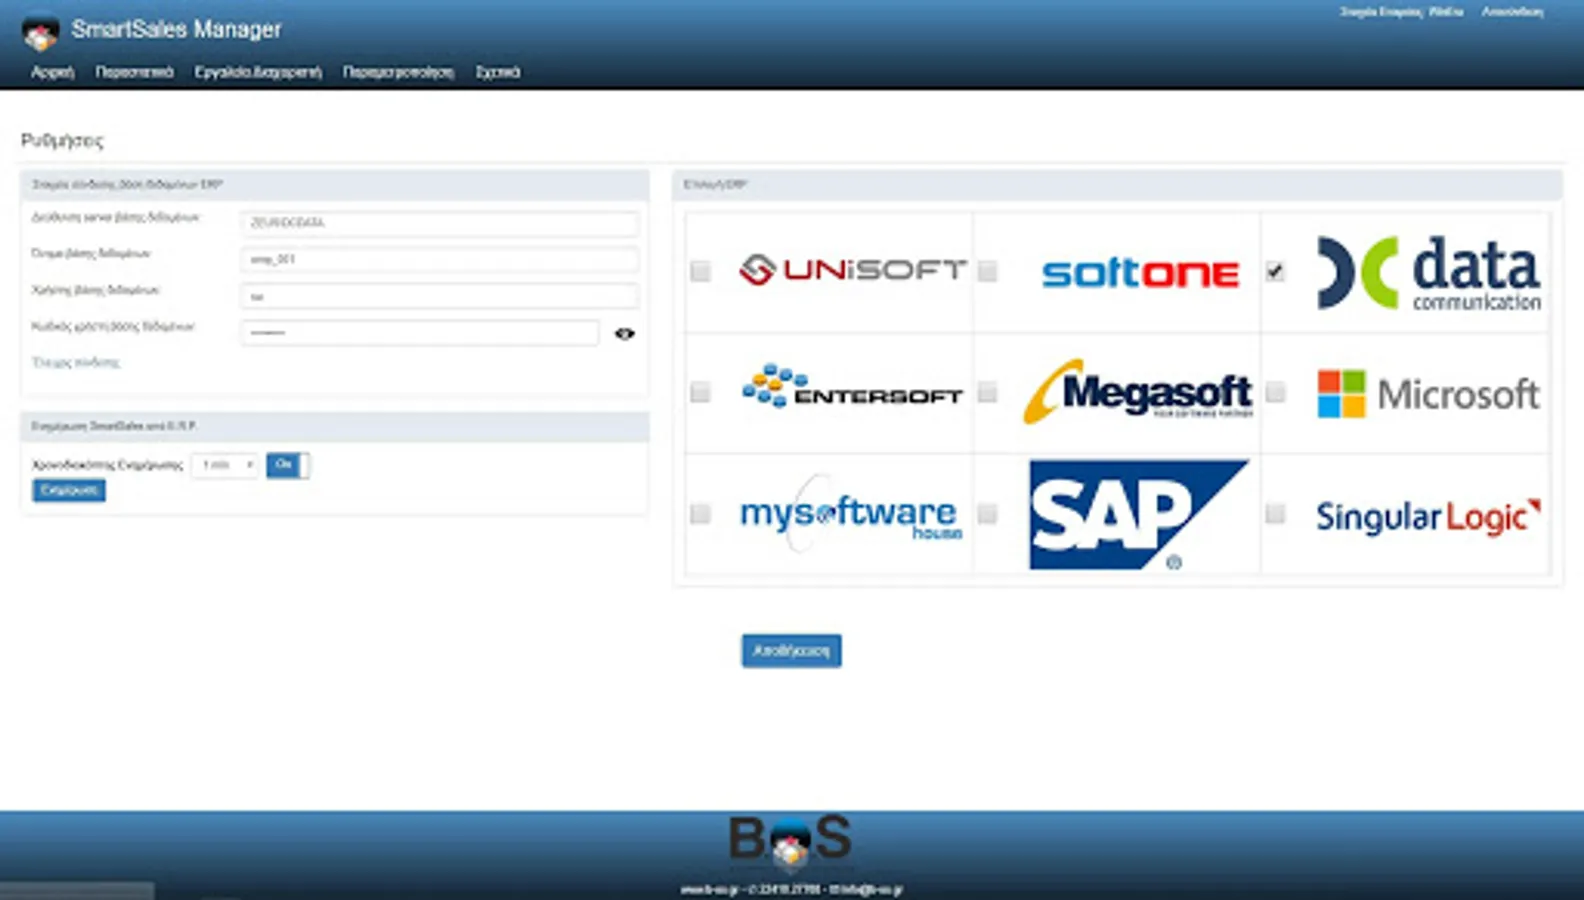Click the BOS logo in the footer

coord(790,841)
